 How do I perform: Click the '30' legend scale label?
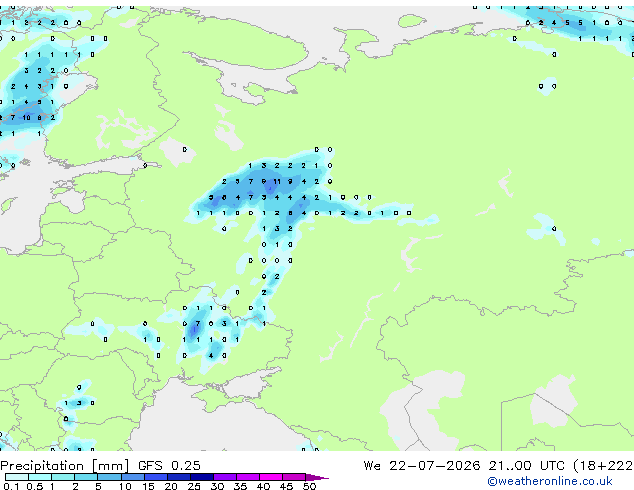point(217,486)
